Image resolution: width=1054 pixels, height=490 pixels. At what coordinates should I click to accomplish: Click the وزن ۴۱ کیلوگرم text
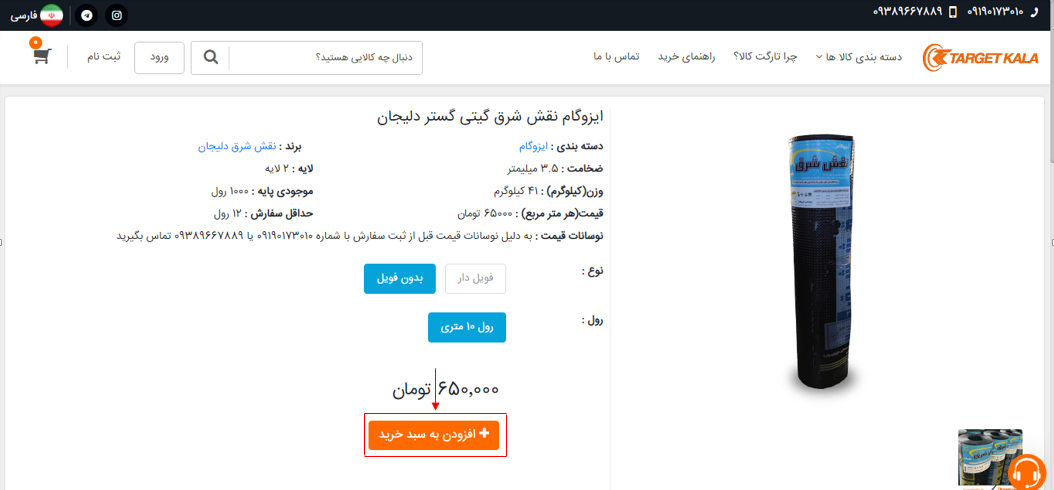click(x=549, y=191)
